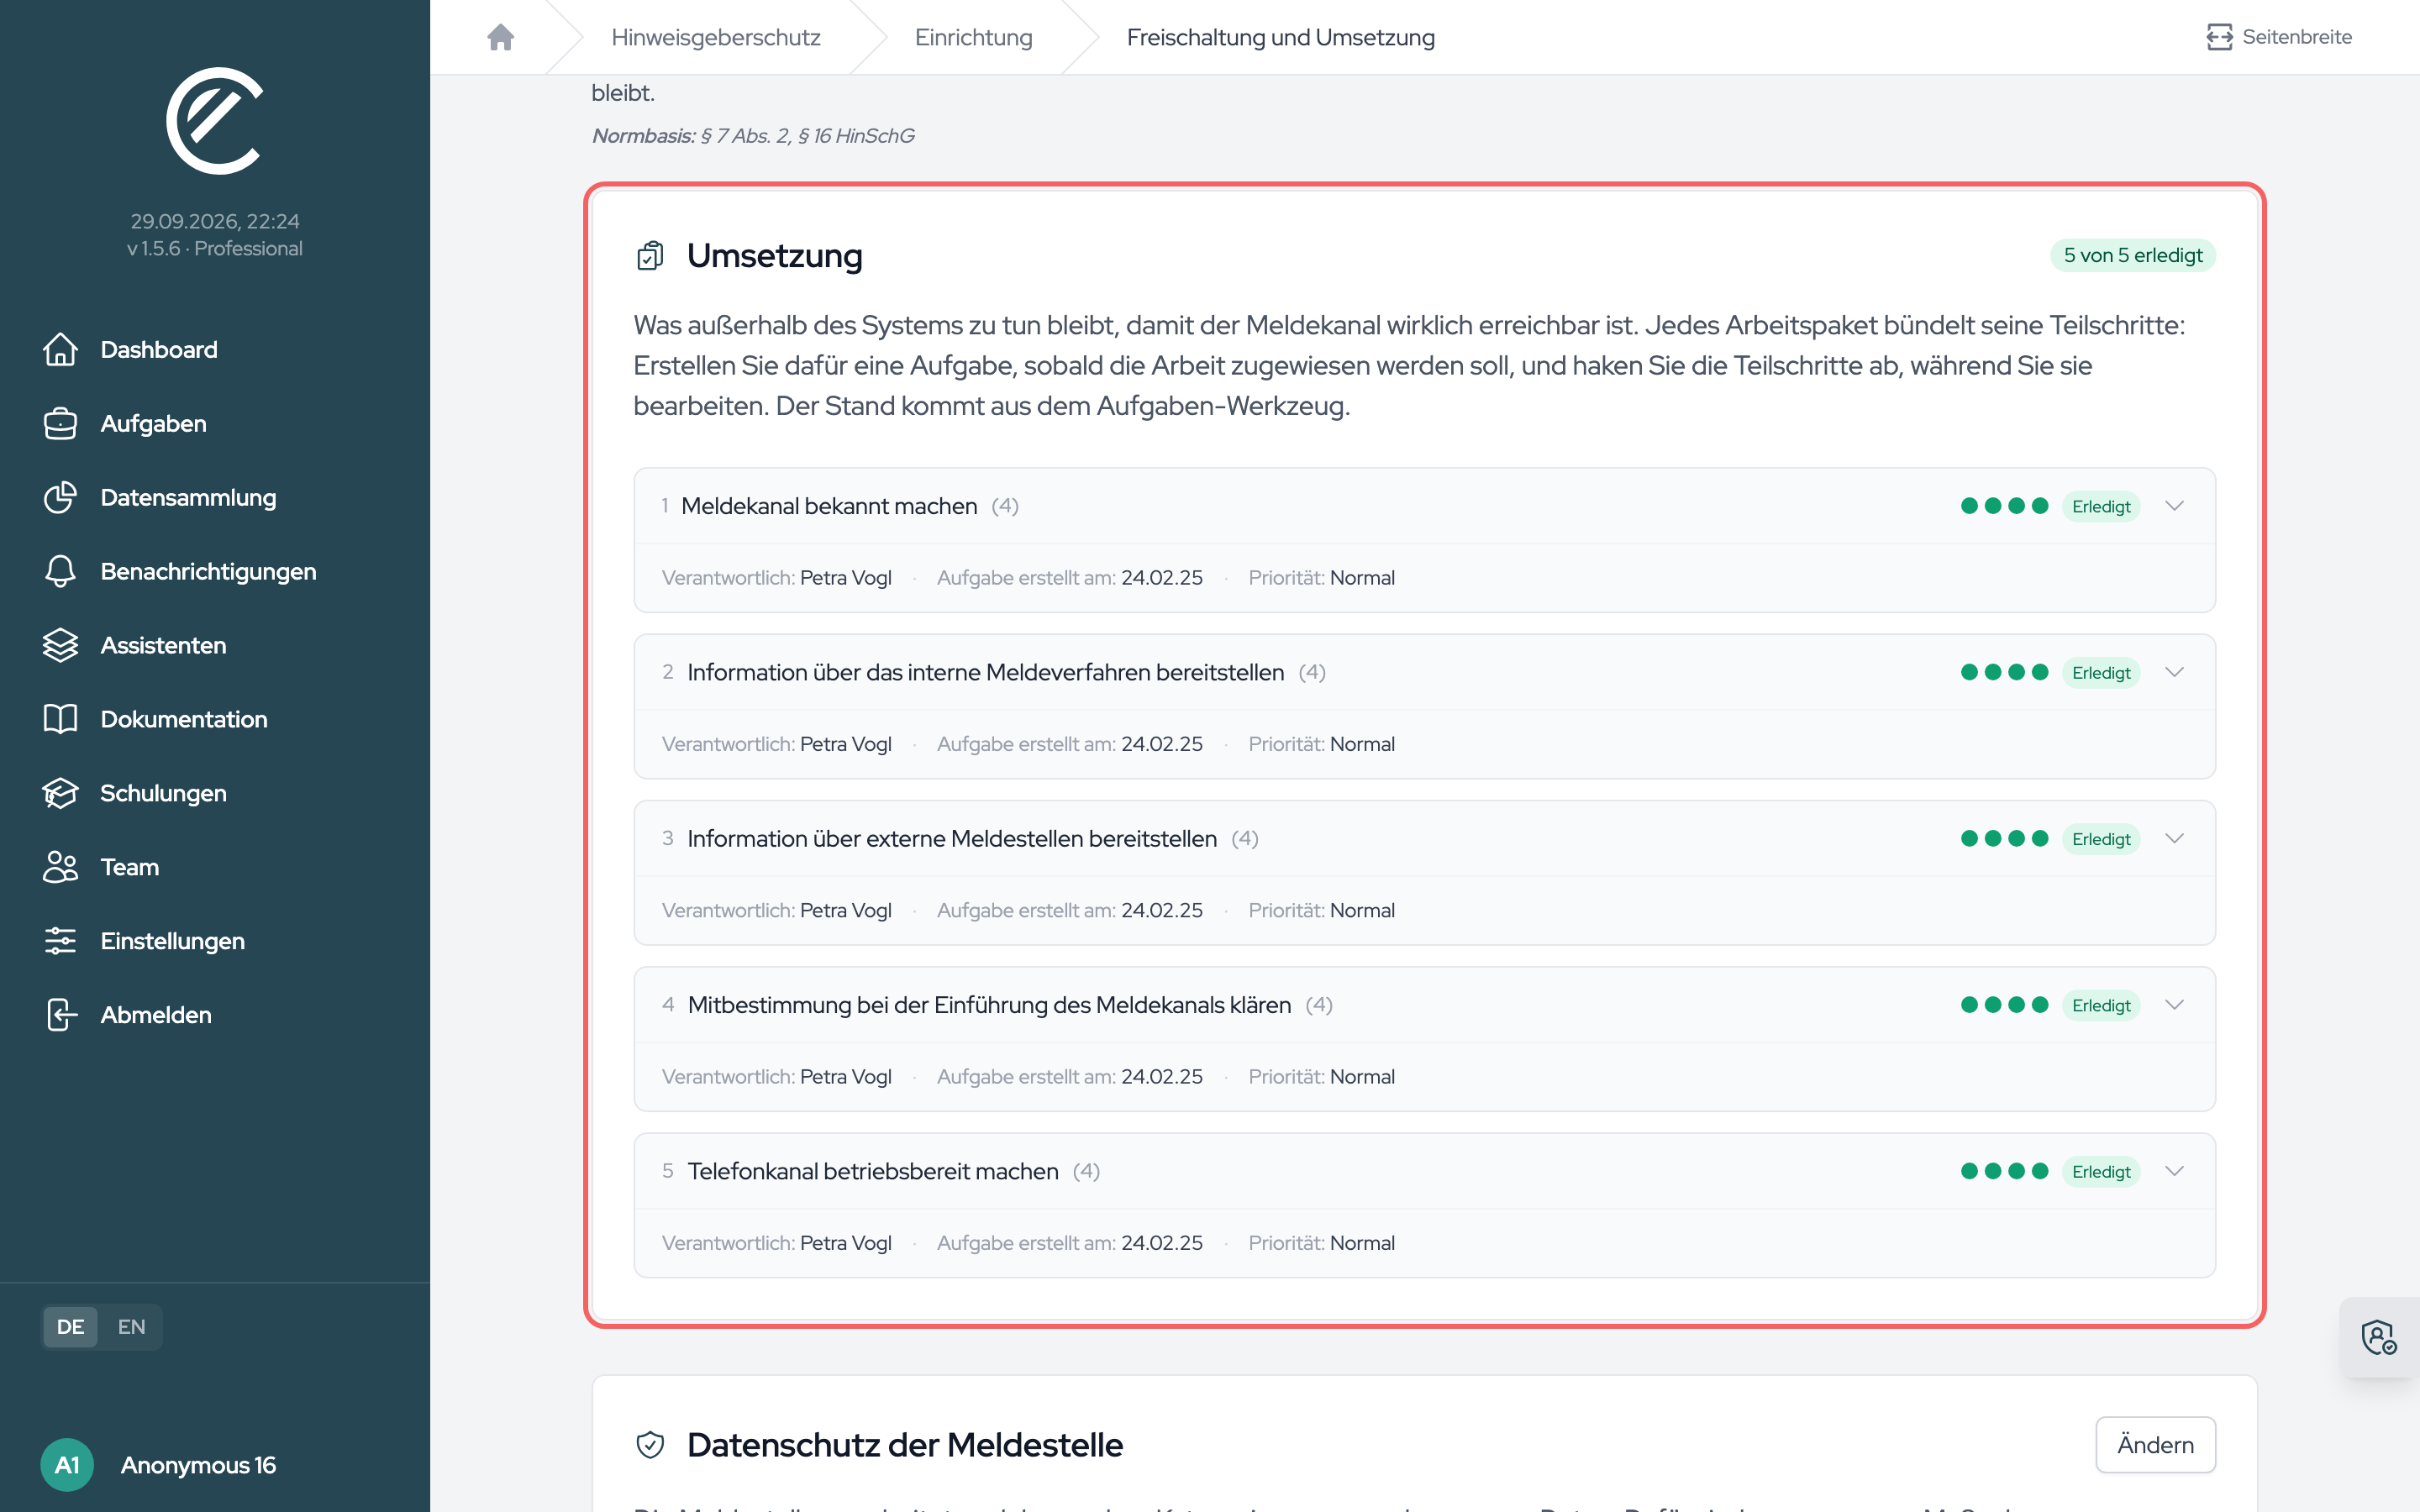The height and width of the screenshot is (1512, 2420).
Task: Click the Freischaltung und Umsetzung breadcrumb
Action: (x=1280, y=37)
